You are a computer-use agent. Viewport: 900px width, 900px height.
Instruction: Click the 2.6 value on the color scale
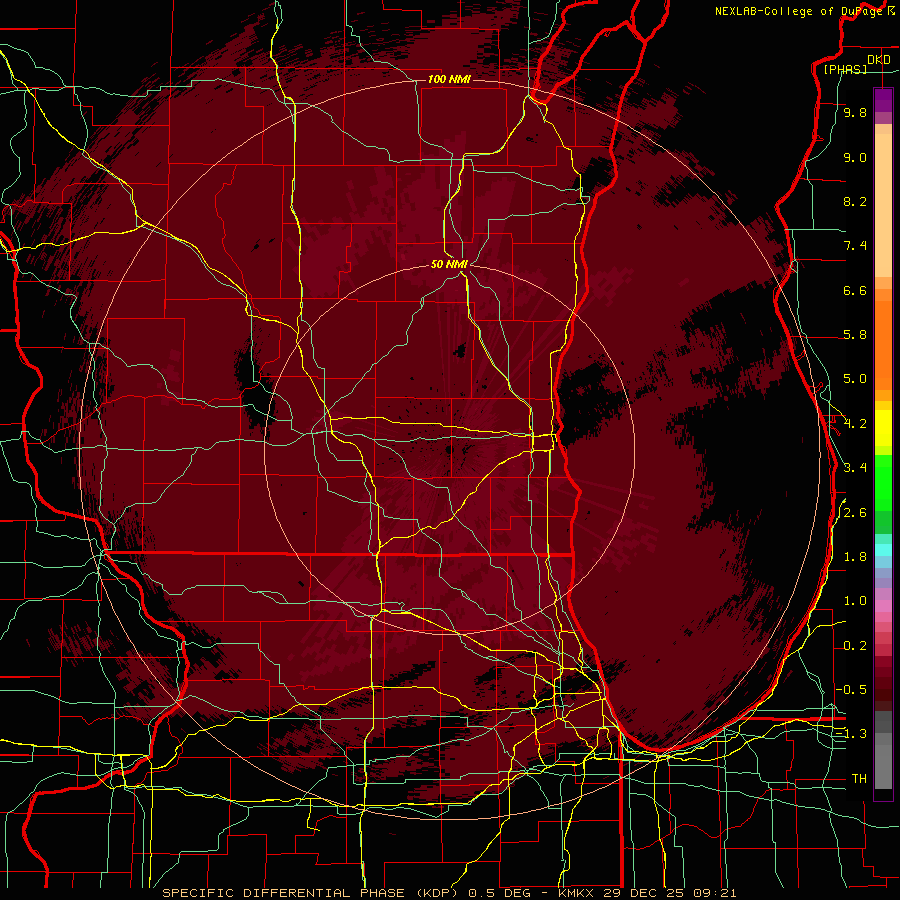point(855,513)
